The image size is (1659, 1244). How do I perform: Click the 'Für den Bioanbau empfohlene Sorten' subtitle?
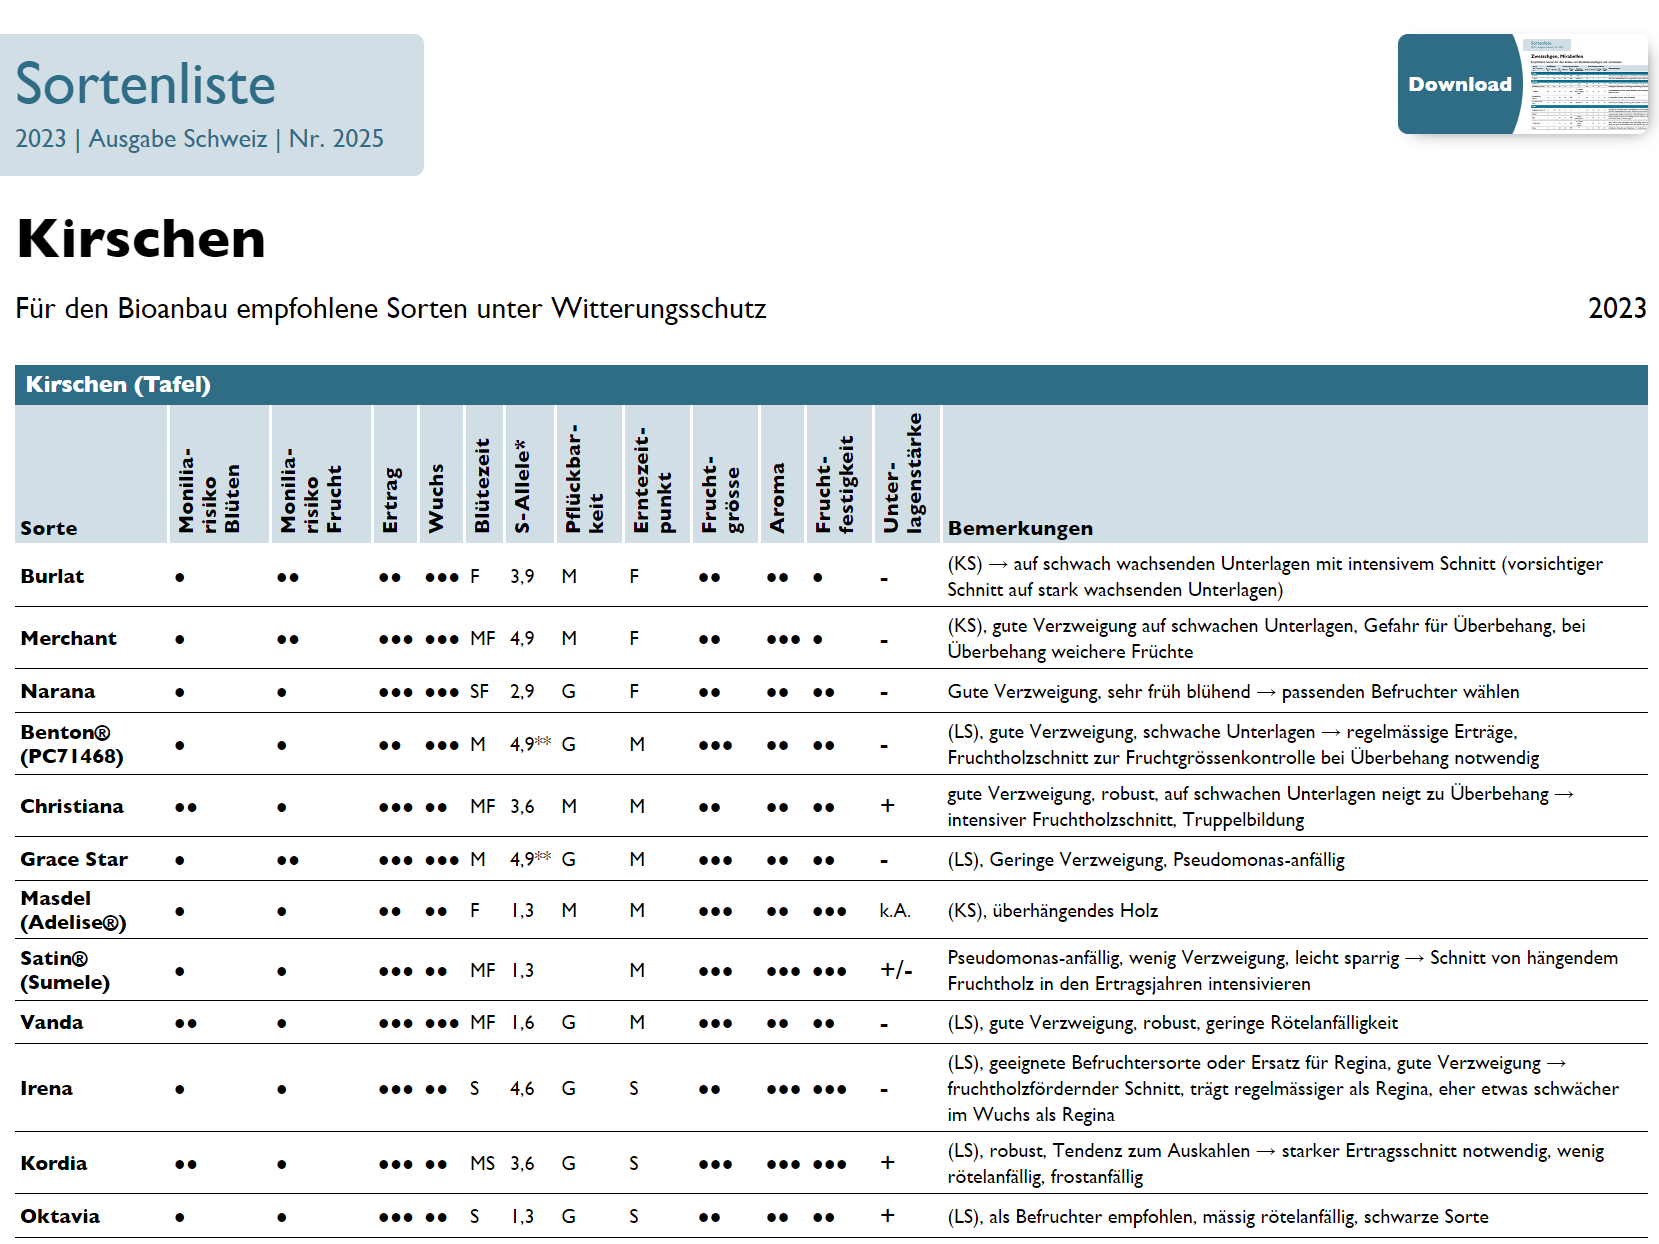pyautogui.click(x=391, y=308)
